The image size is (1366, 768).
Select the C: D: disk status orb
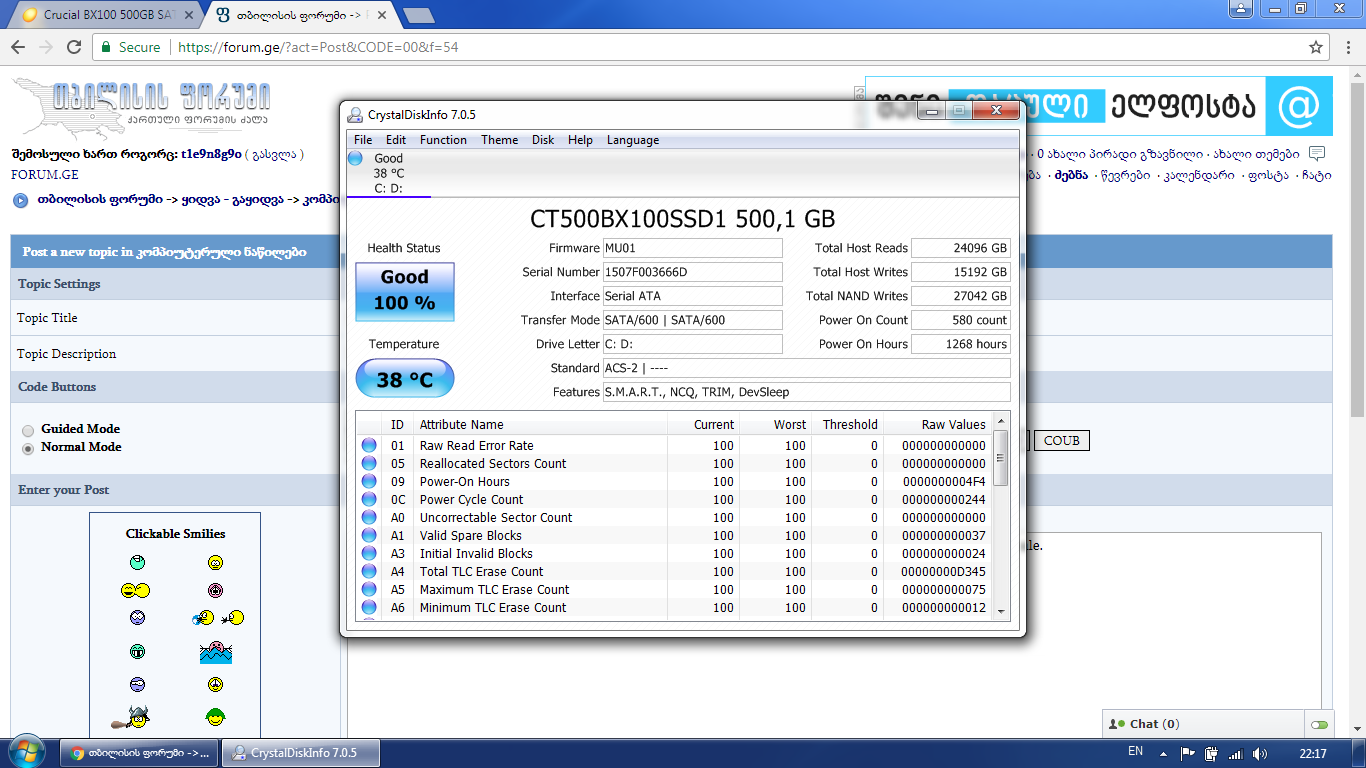tap(356, 159)
